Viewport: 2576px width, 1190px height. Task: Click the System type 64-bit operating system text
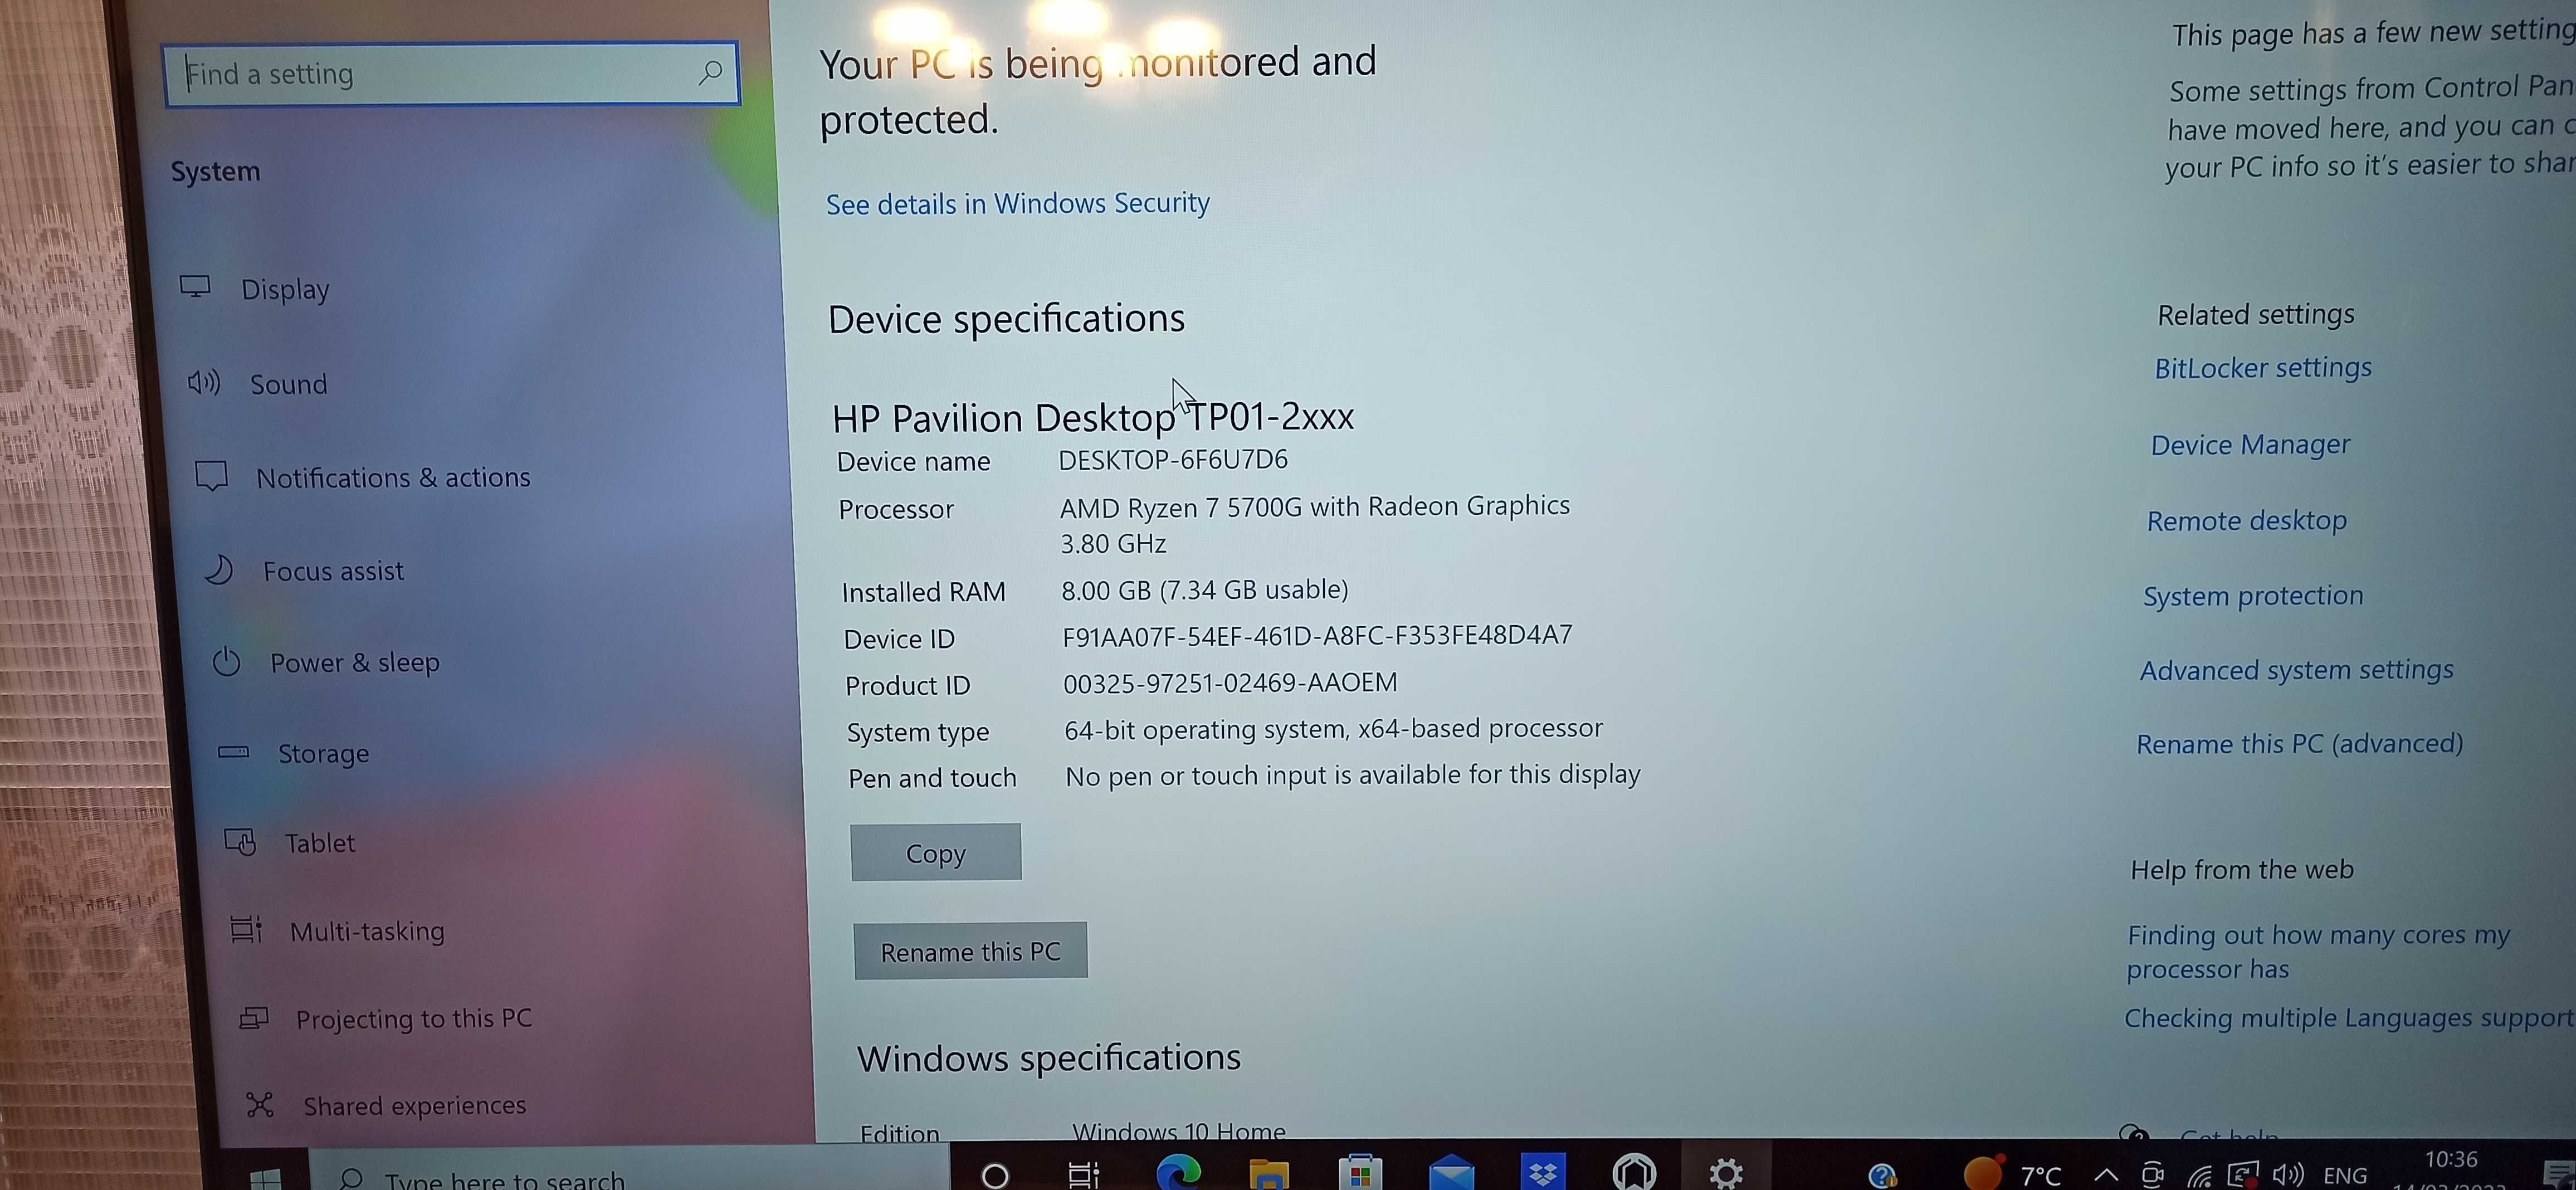pos(1333,729)
